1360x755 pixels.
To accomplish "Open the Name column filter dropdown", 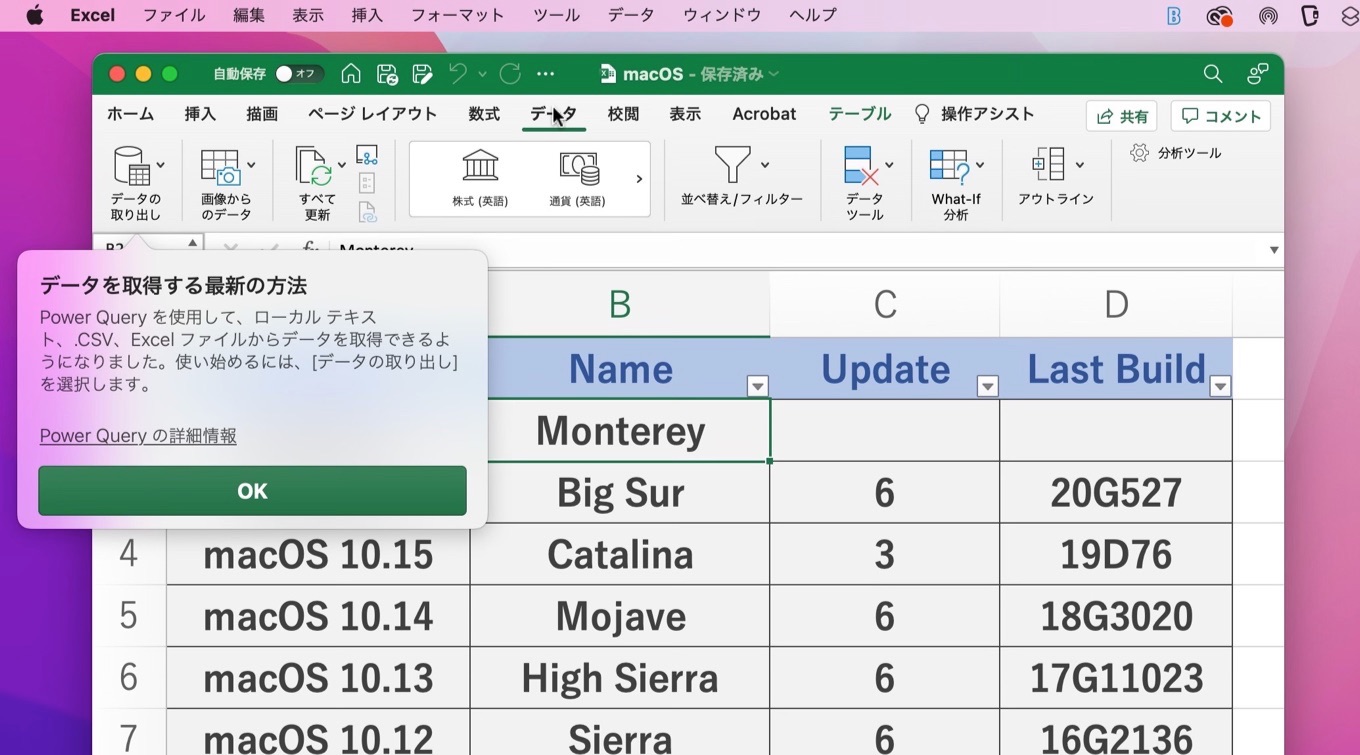I will click(x=757, y=385).
